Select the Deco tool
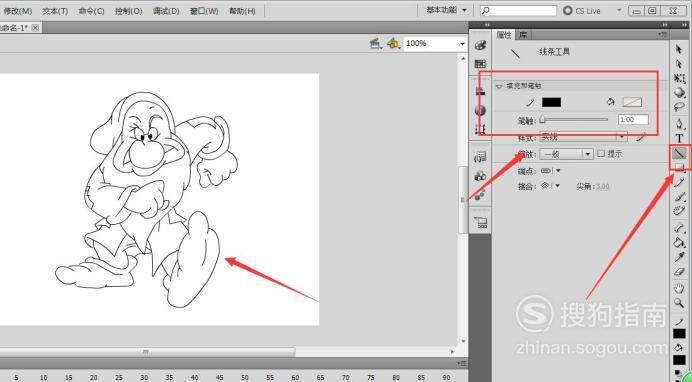The image size is (692, 382). coord(679,210)
